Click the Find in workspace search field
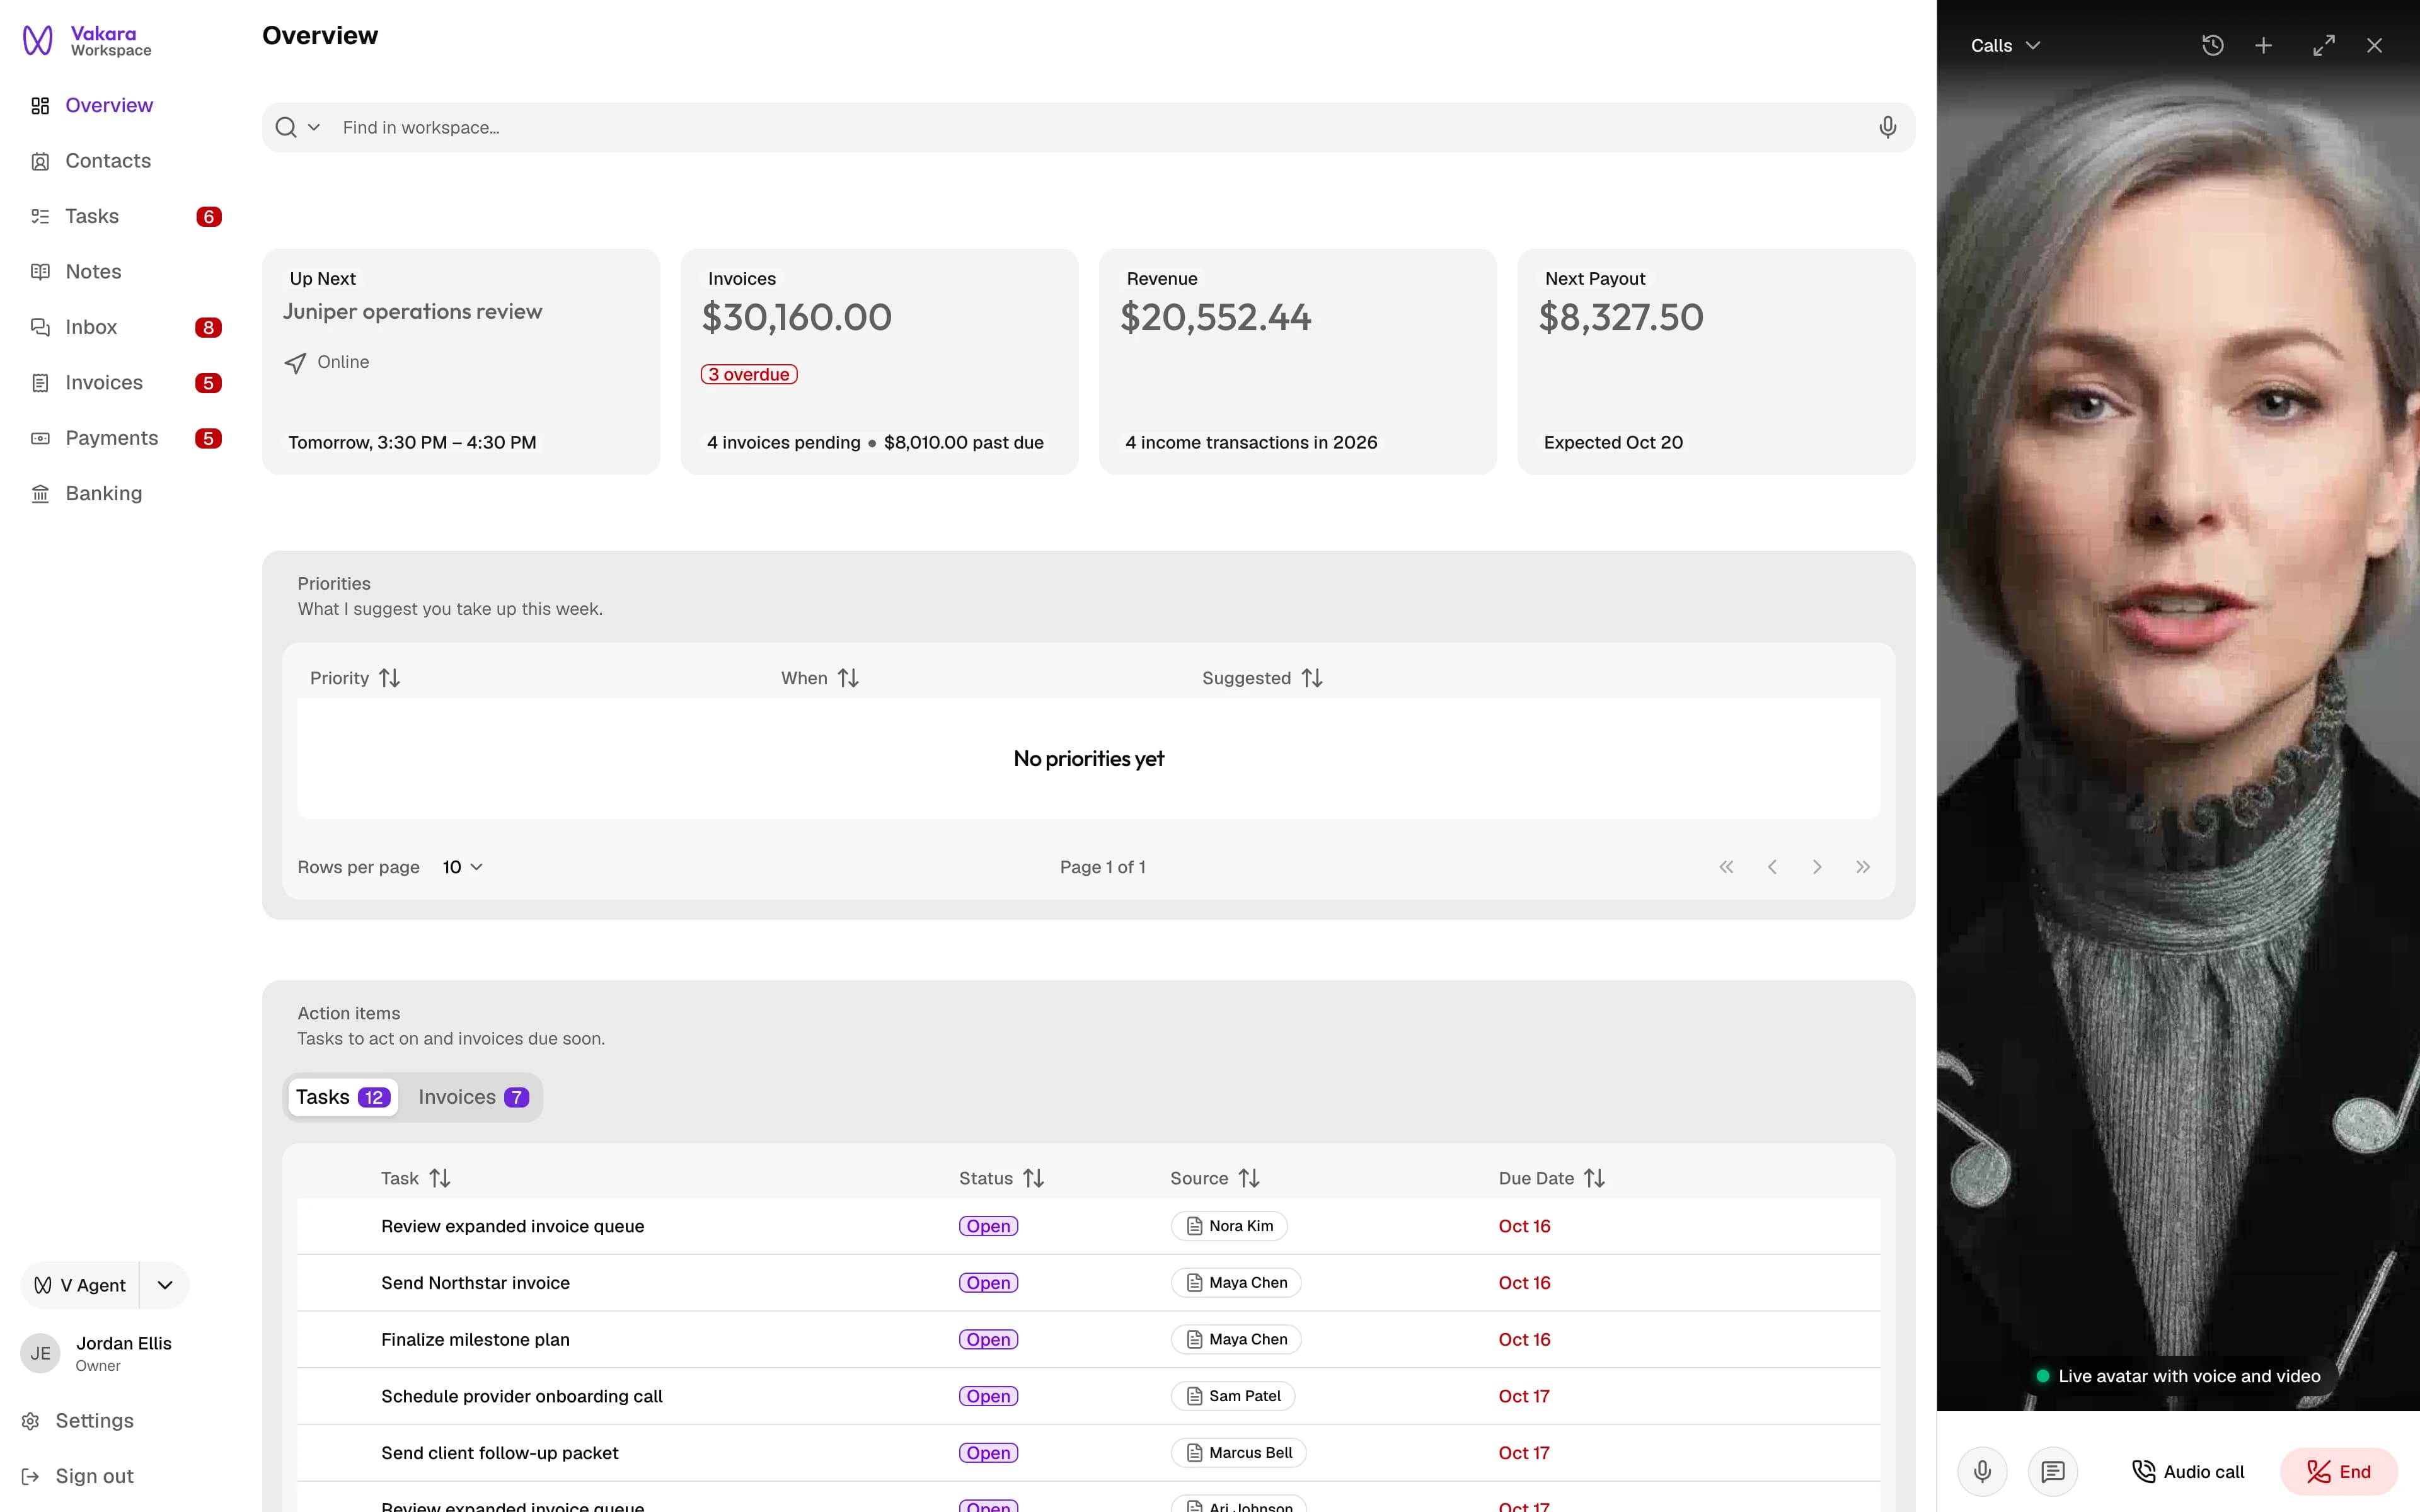Image resolution: width=2420 pixels, height=1512 pixels. point(1088,127)
